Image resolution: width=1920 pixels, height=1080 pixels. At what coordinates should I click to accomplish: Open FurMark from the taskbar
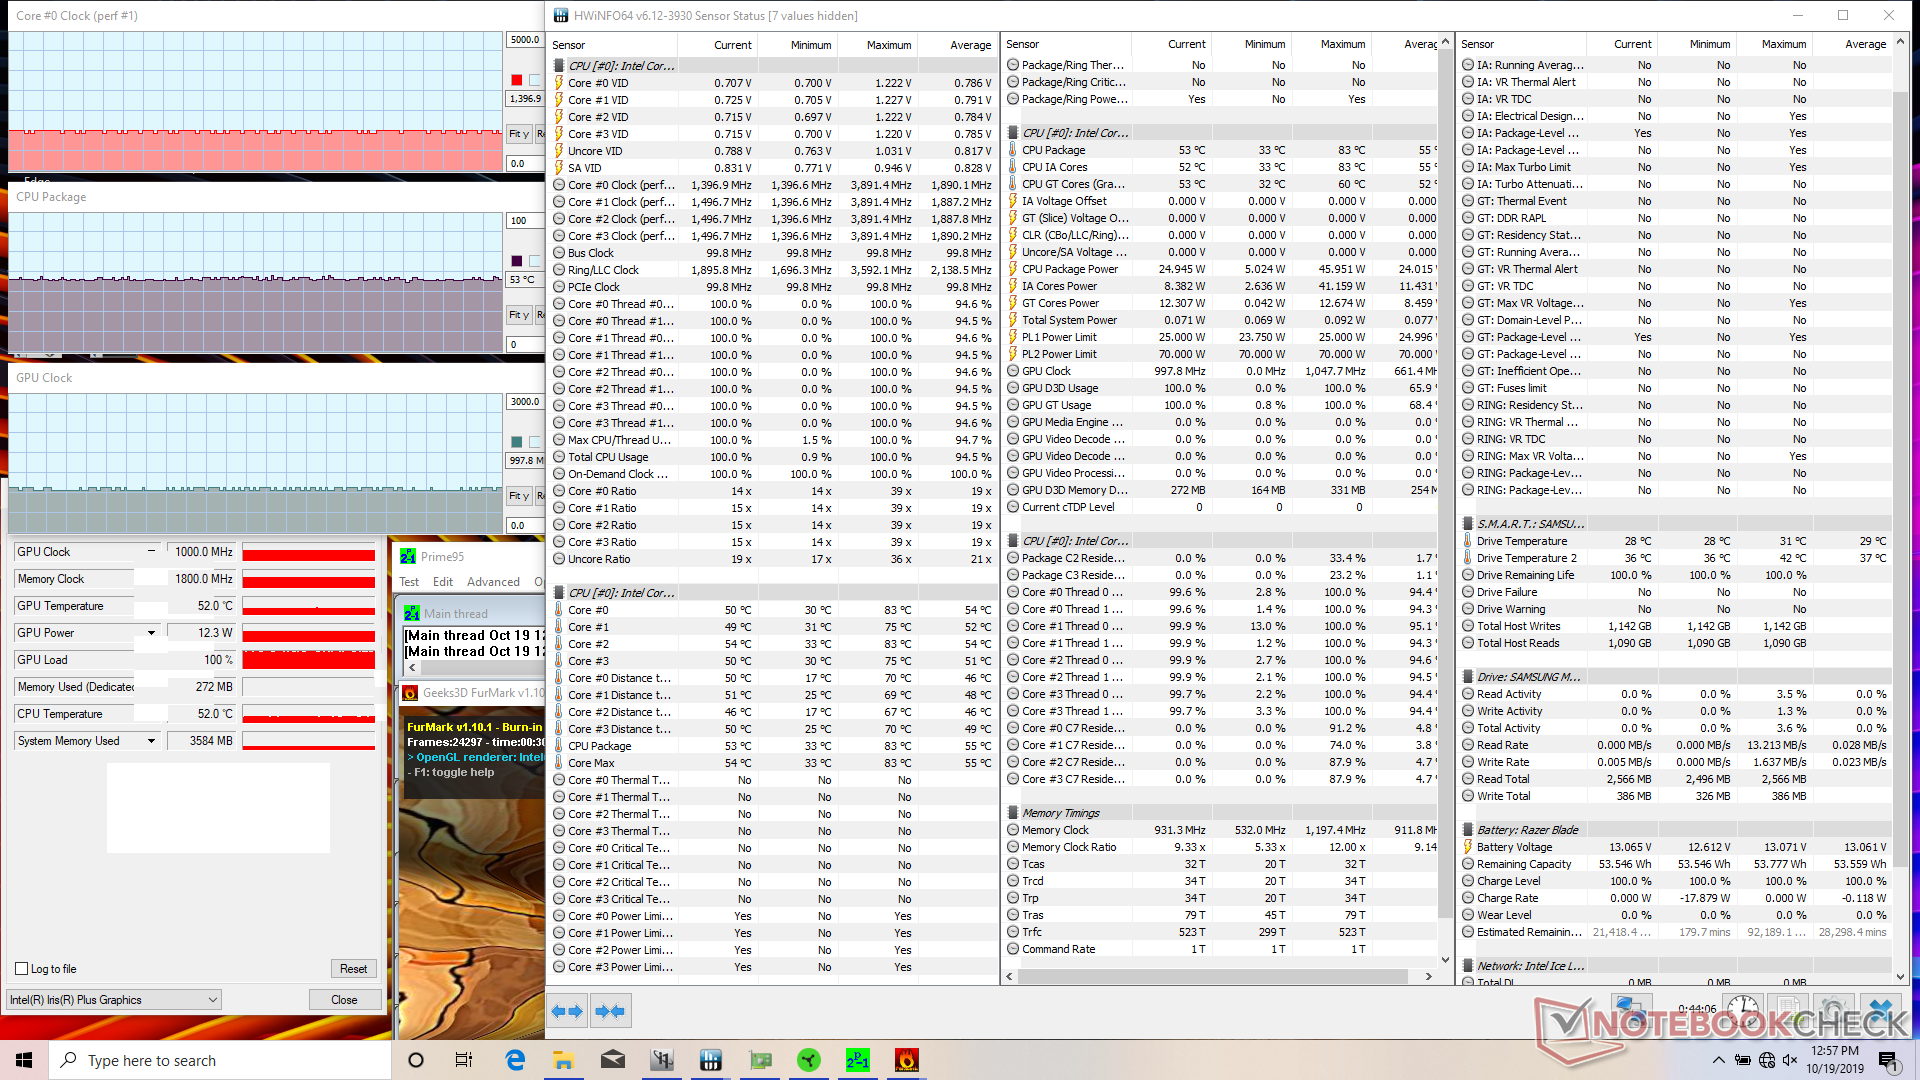906,1060
